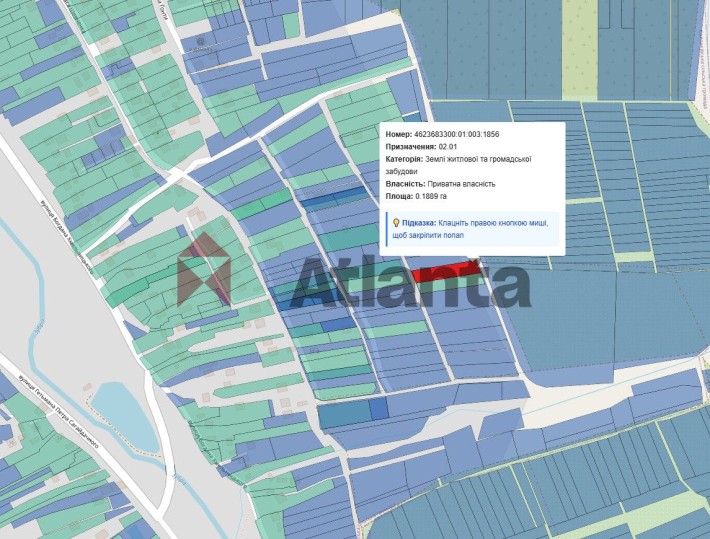Click street label 'вулиця Гетьмана Петра Сагайдачного'
This screenshot has height=539, width=710.
58,410
